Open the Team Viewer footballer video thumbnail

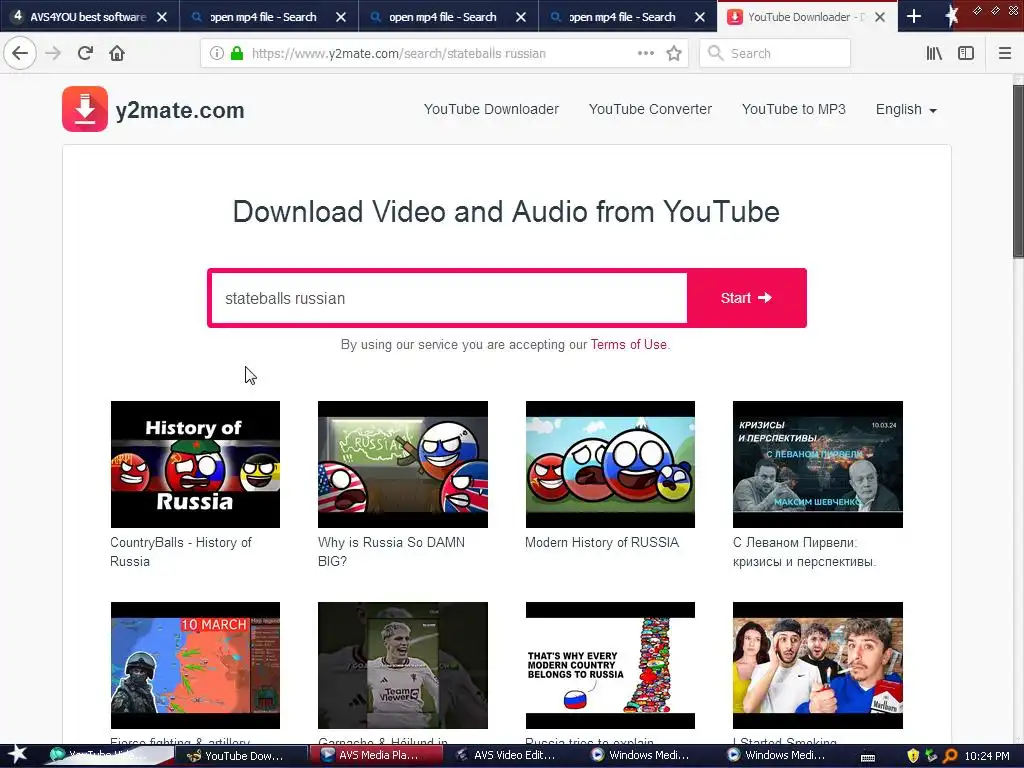click(x=403, y=665)
